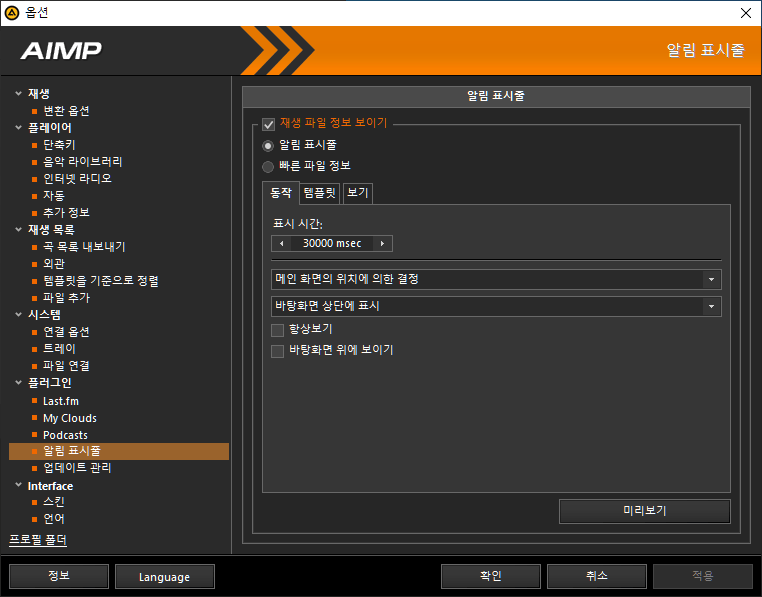Collapse the 재생 tree section
Screen dimensions: 762x597
click(x=18, y=93)
